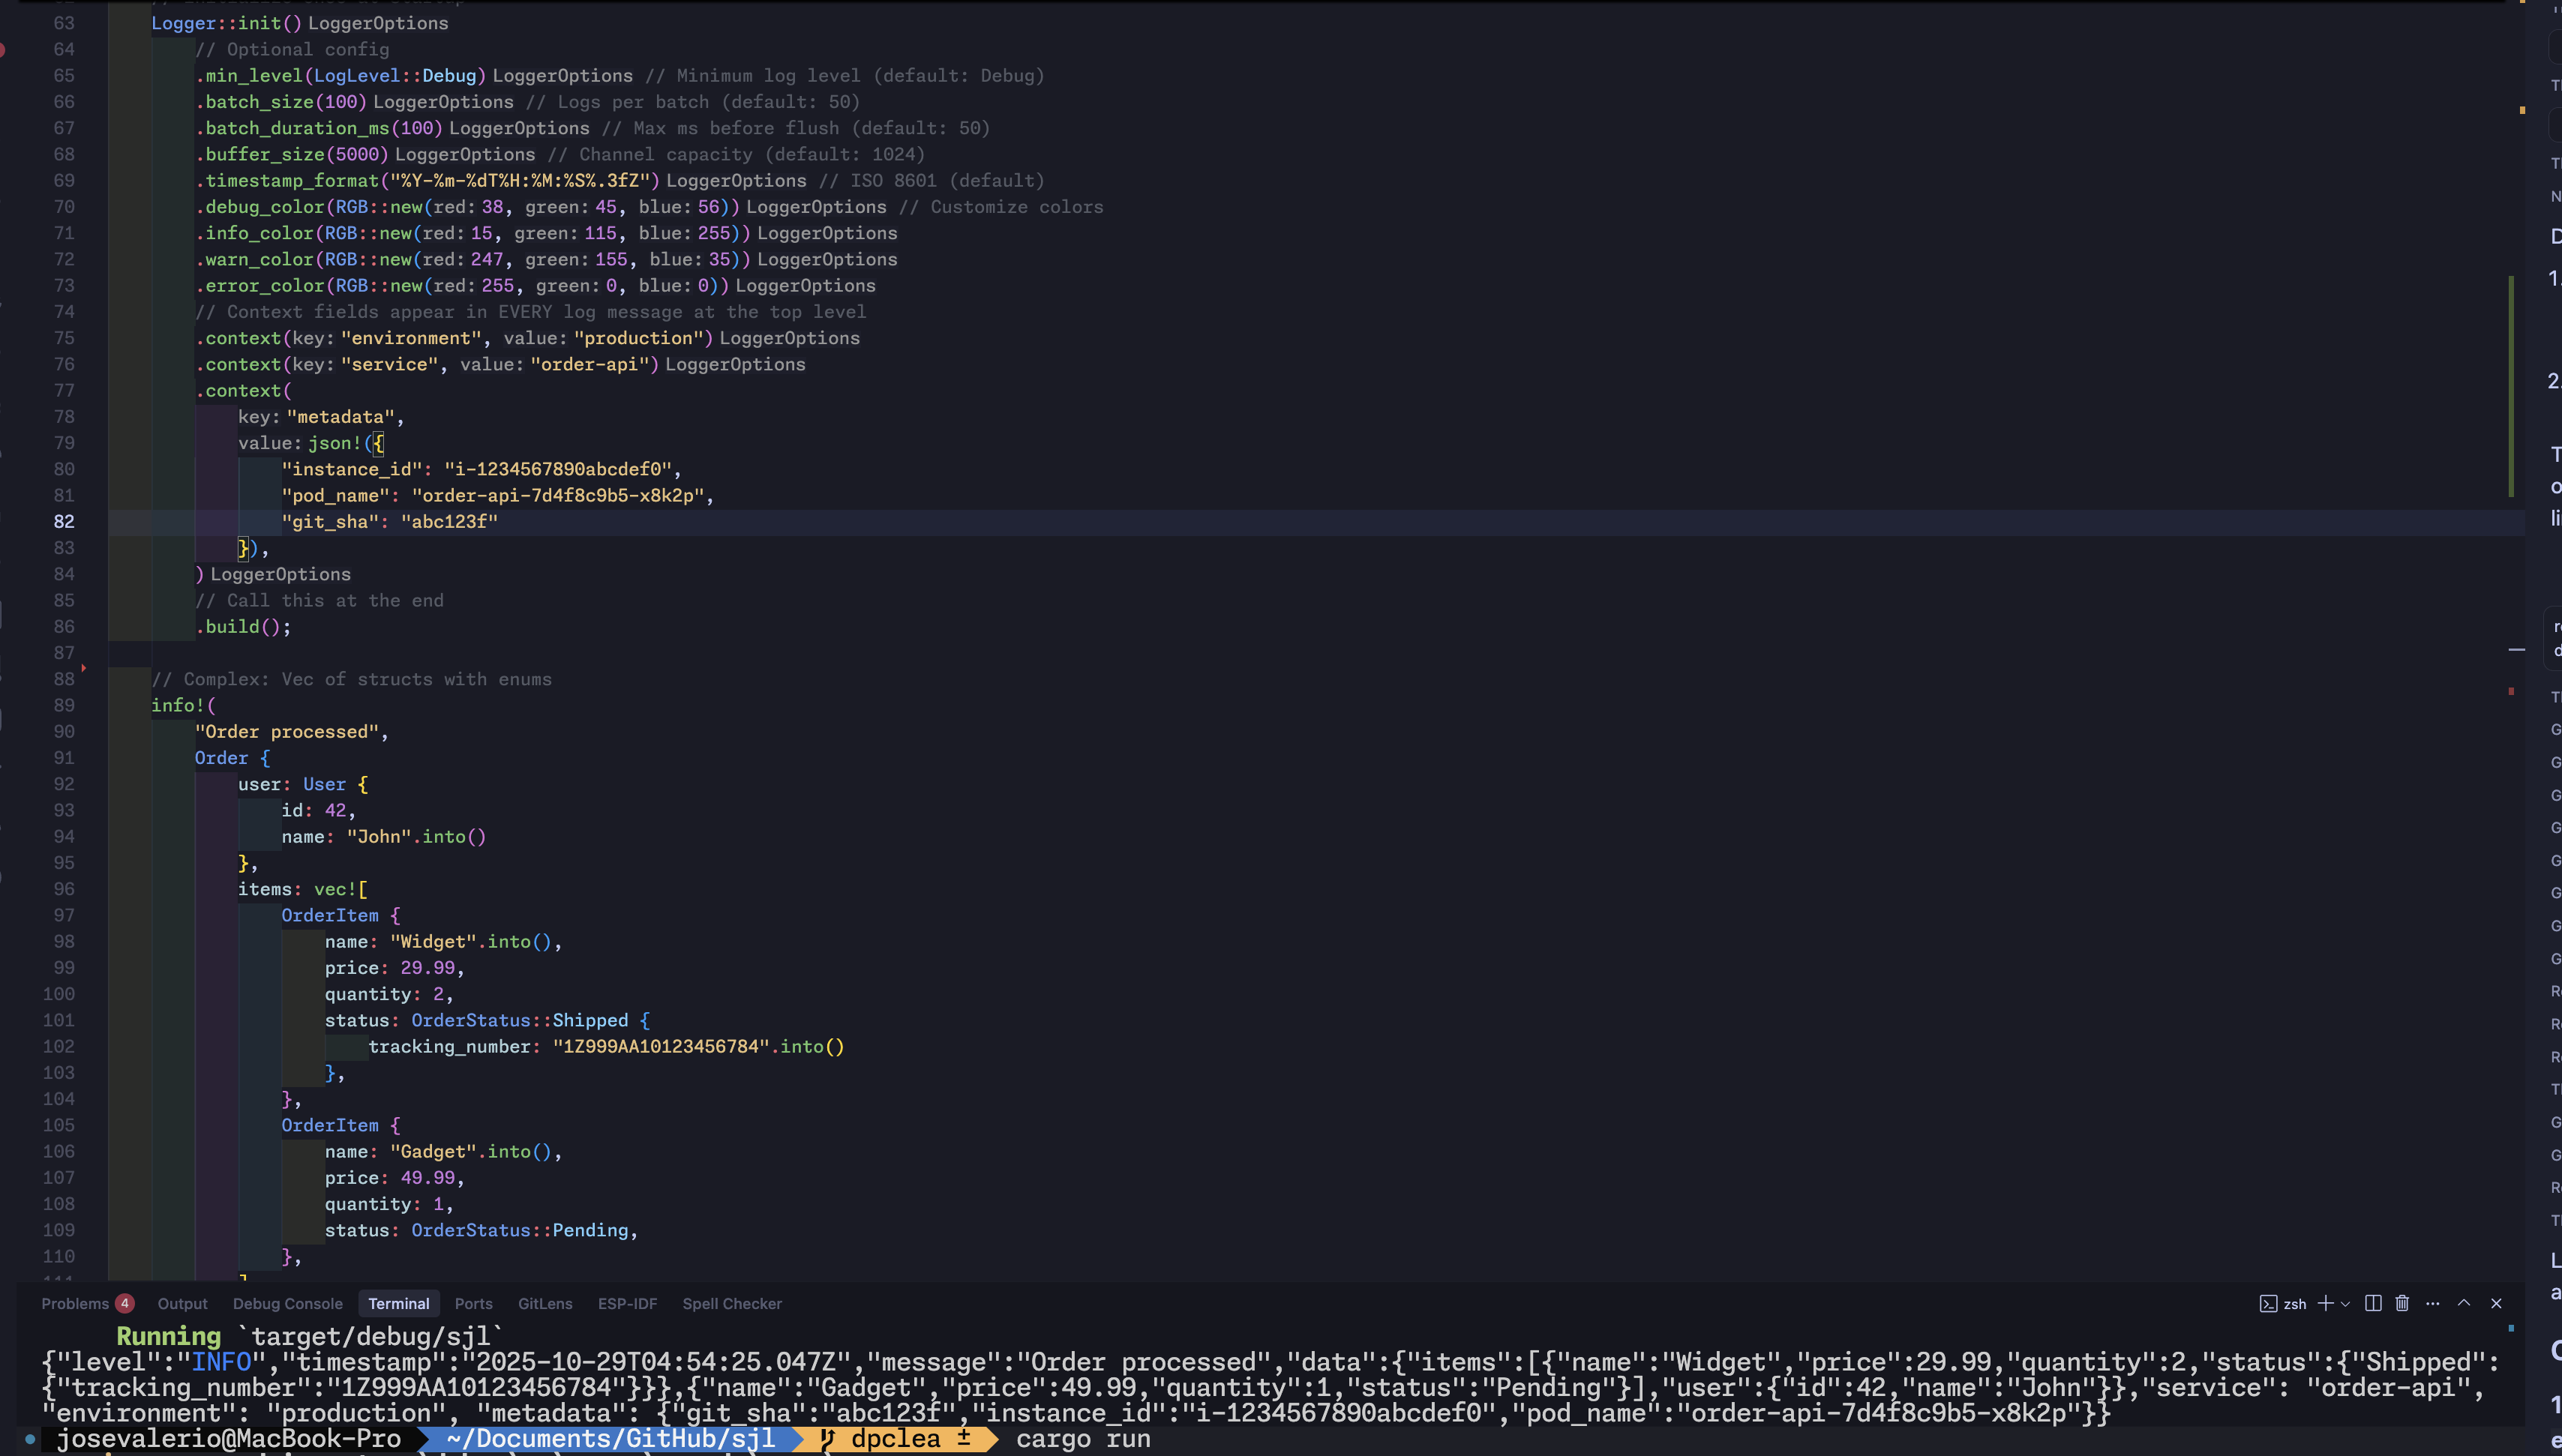This screenshot has height=1456, width=2562.
Task: Close the bottom panel with the X icon
Action: [2496, 1304]
